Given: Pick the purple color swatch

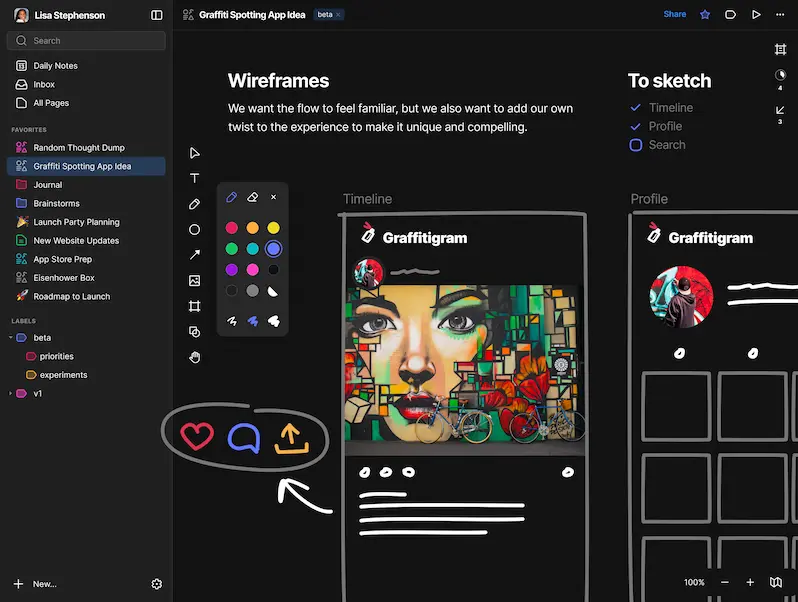Looking at the screenshot, I should click(232, 269).
